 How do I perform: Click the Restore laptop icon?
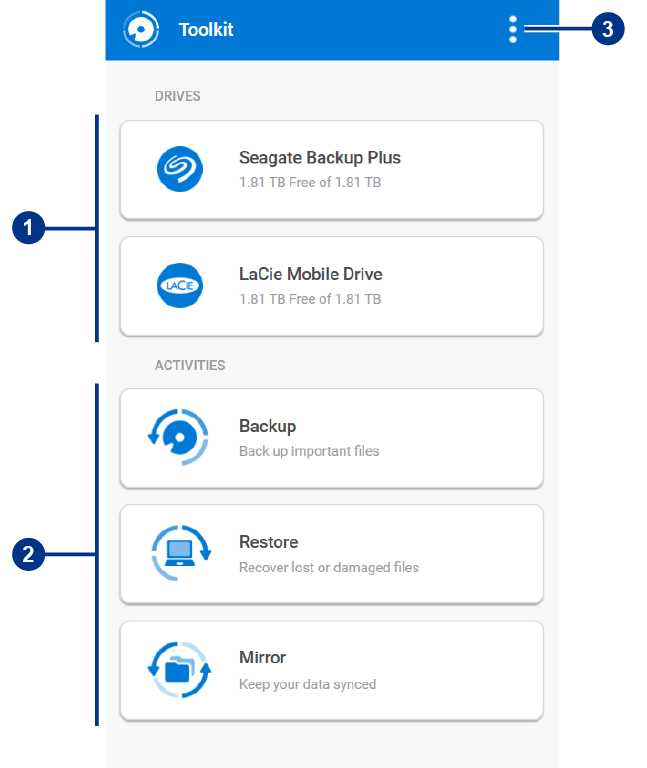coord(180,553)
